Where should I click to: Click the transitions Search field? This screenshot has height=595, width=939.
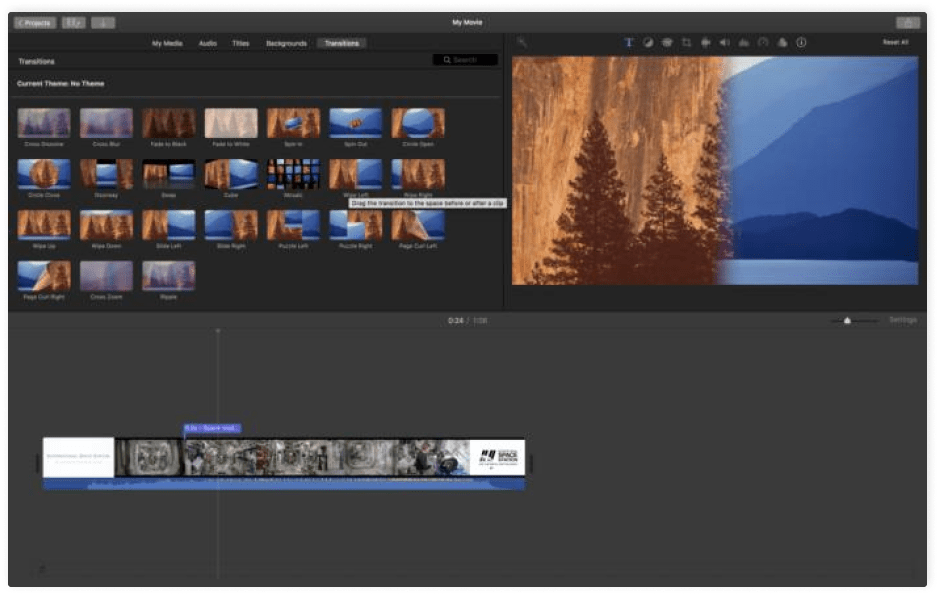coord(465,60)
